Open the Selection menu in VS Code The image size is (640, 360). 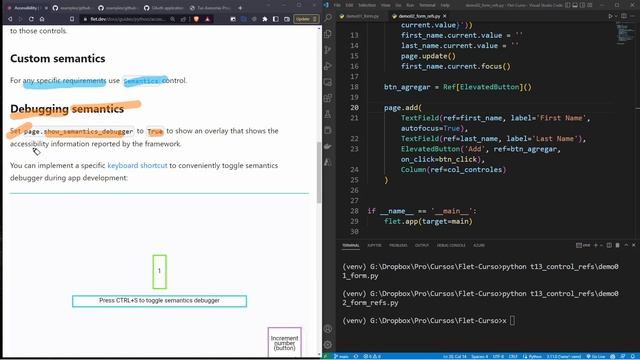point(367,5)
